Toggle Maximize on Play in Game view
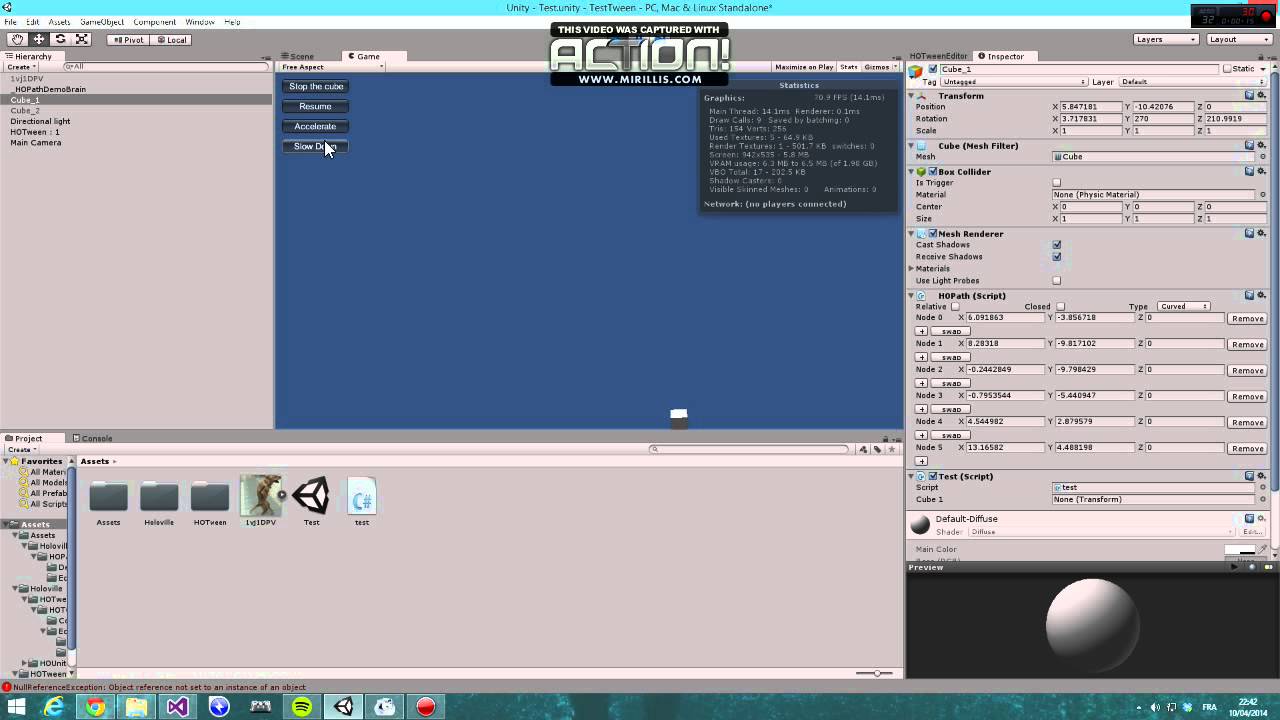Image resolution: width=1280 pixels, height=720 pixels. 804,67
